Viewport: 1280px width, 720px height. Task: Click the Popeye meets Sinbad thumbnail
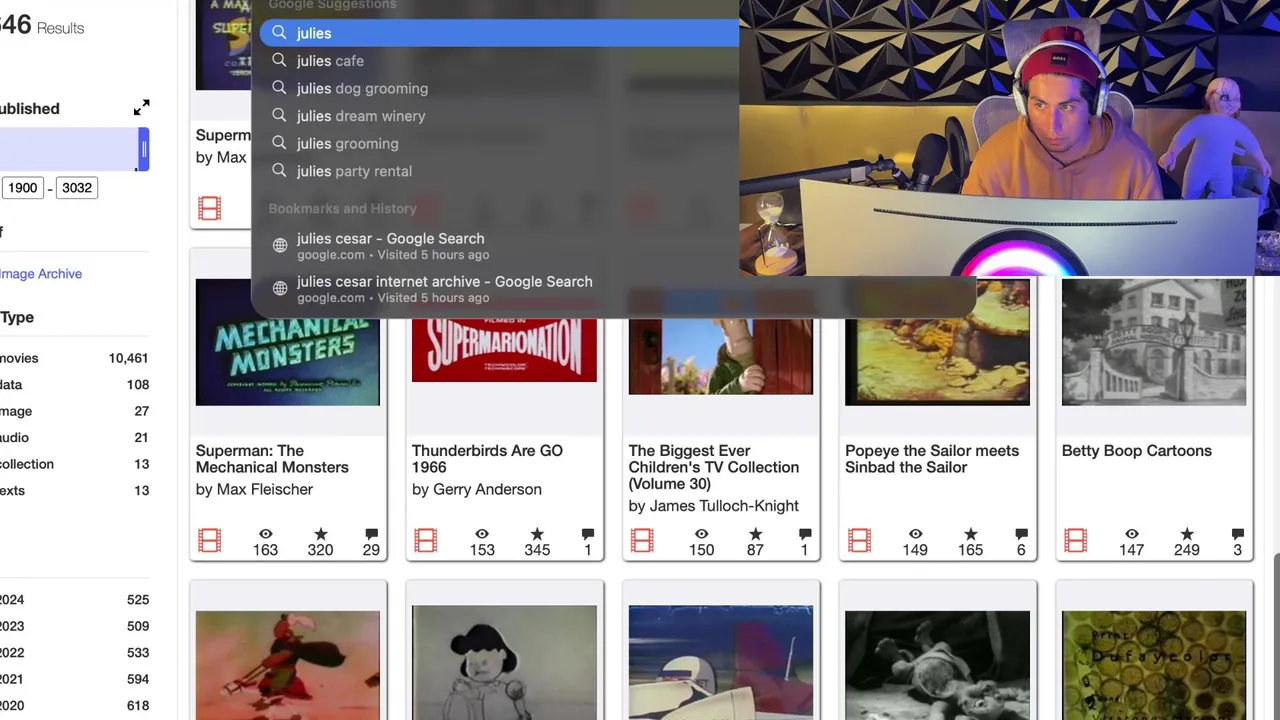[937, 342]
